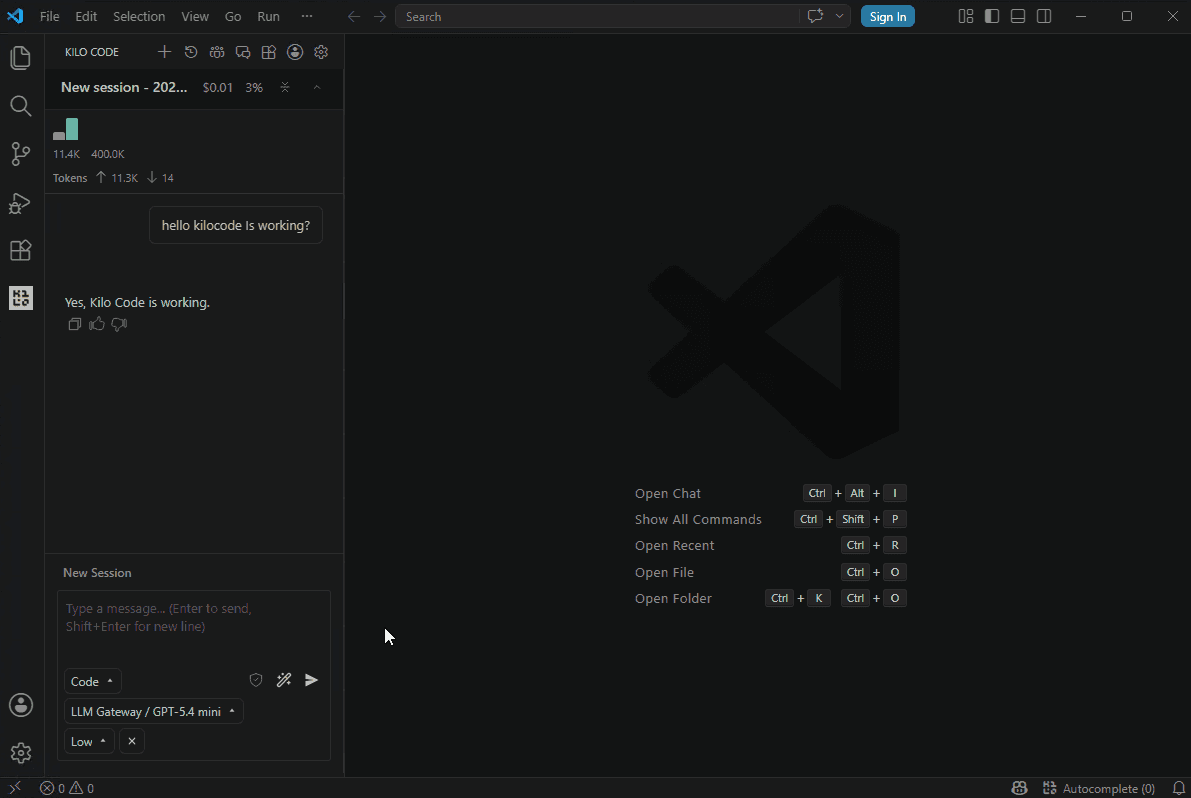The width and height of the screenshot is (1191, 798).
Task: Open the Go menu
Action: tap(233, 16)
